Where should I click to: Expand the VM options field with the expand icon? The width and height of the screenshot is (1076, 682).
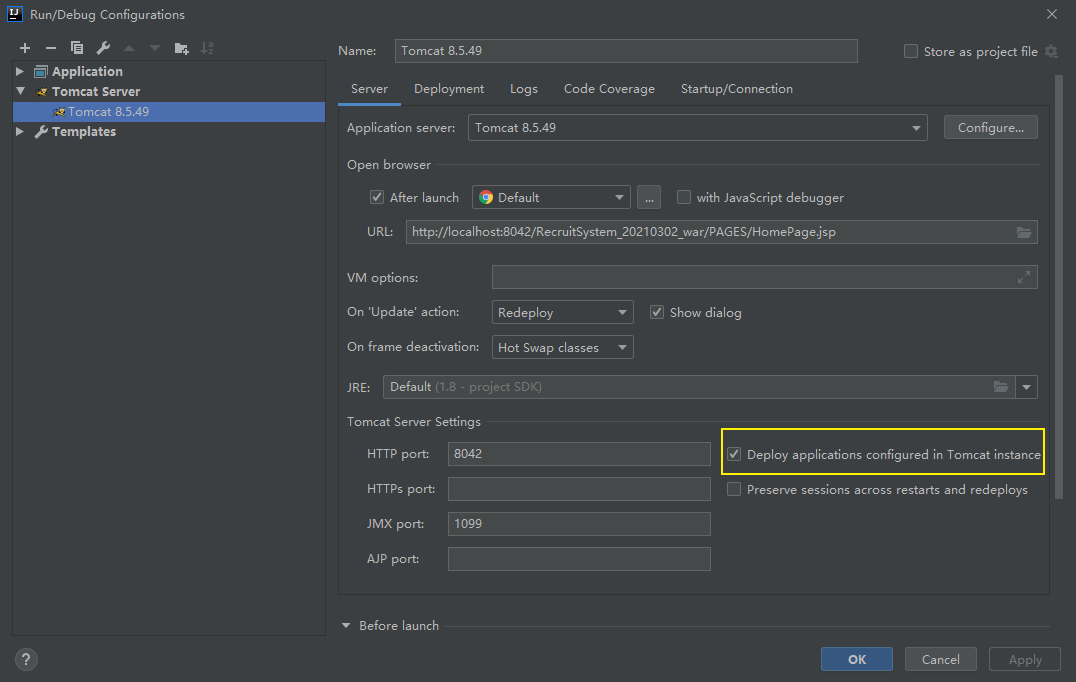(1024, 277)
